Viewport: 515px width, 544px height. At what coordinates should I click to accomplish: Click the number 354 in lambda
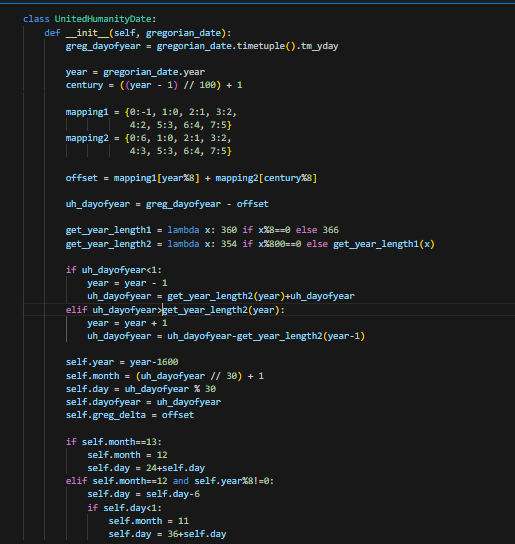229,244
